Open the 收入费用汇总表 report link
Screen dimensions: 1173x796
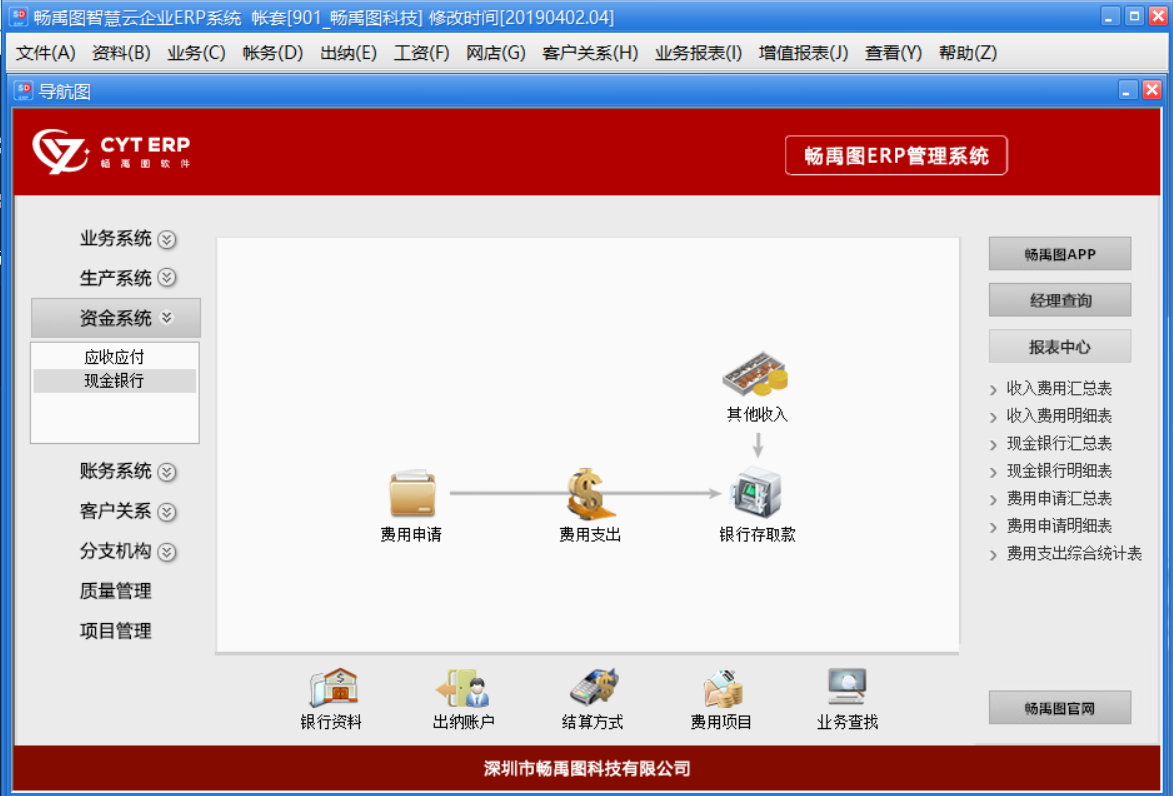click(1059, 388)
